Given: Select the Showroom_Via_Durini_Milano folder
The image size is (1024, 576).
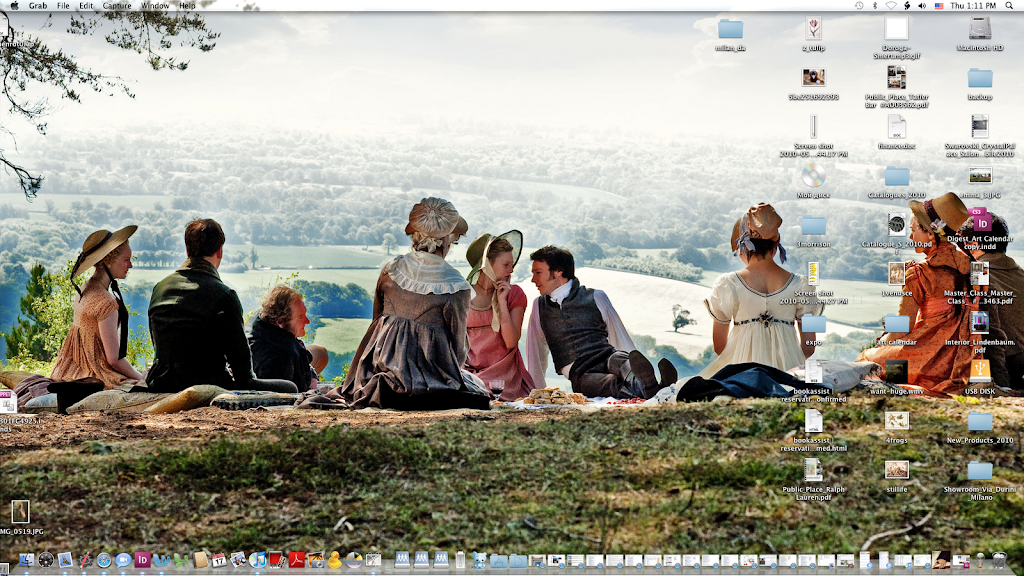Looking at the screenshot, I should click(980, 471).
